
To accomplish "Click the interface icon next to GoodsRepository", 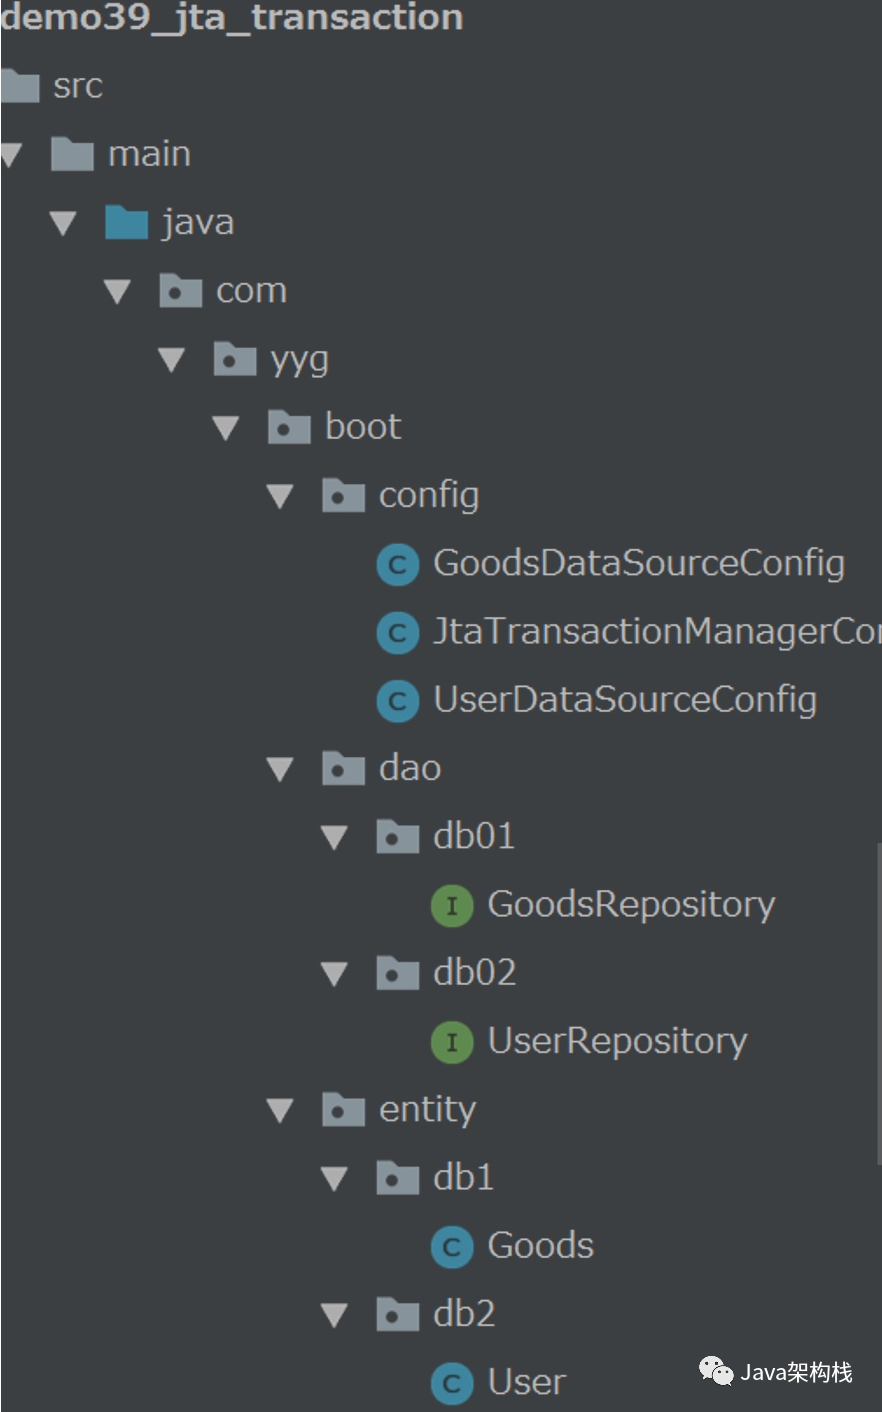I will pos(451,904).
